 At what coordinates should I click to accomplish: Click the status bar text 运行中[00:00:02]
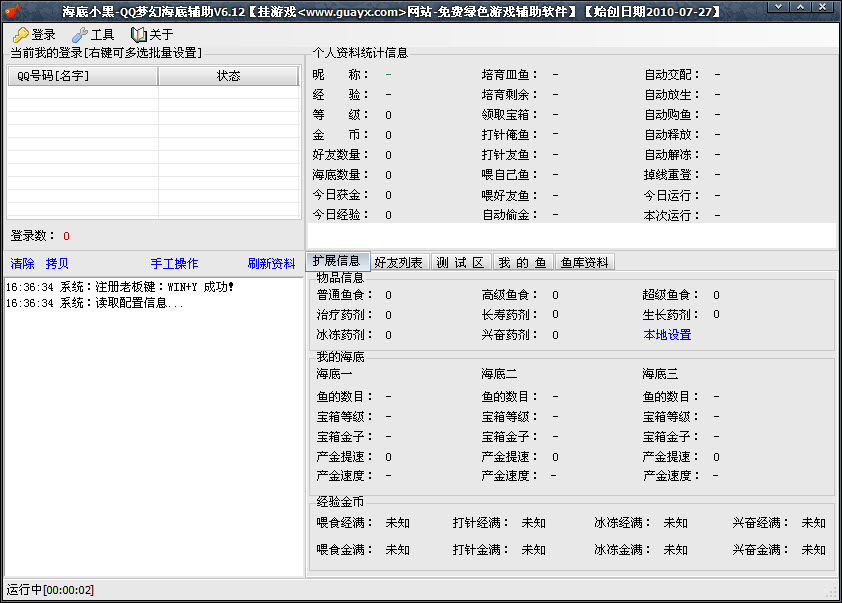point(50,590)
